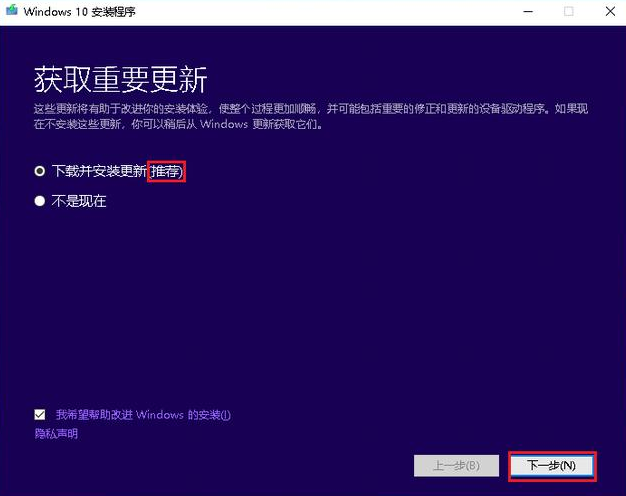
Task: Click the highlighted (推荐) text
Action: [167, 172]
